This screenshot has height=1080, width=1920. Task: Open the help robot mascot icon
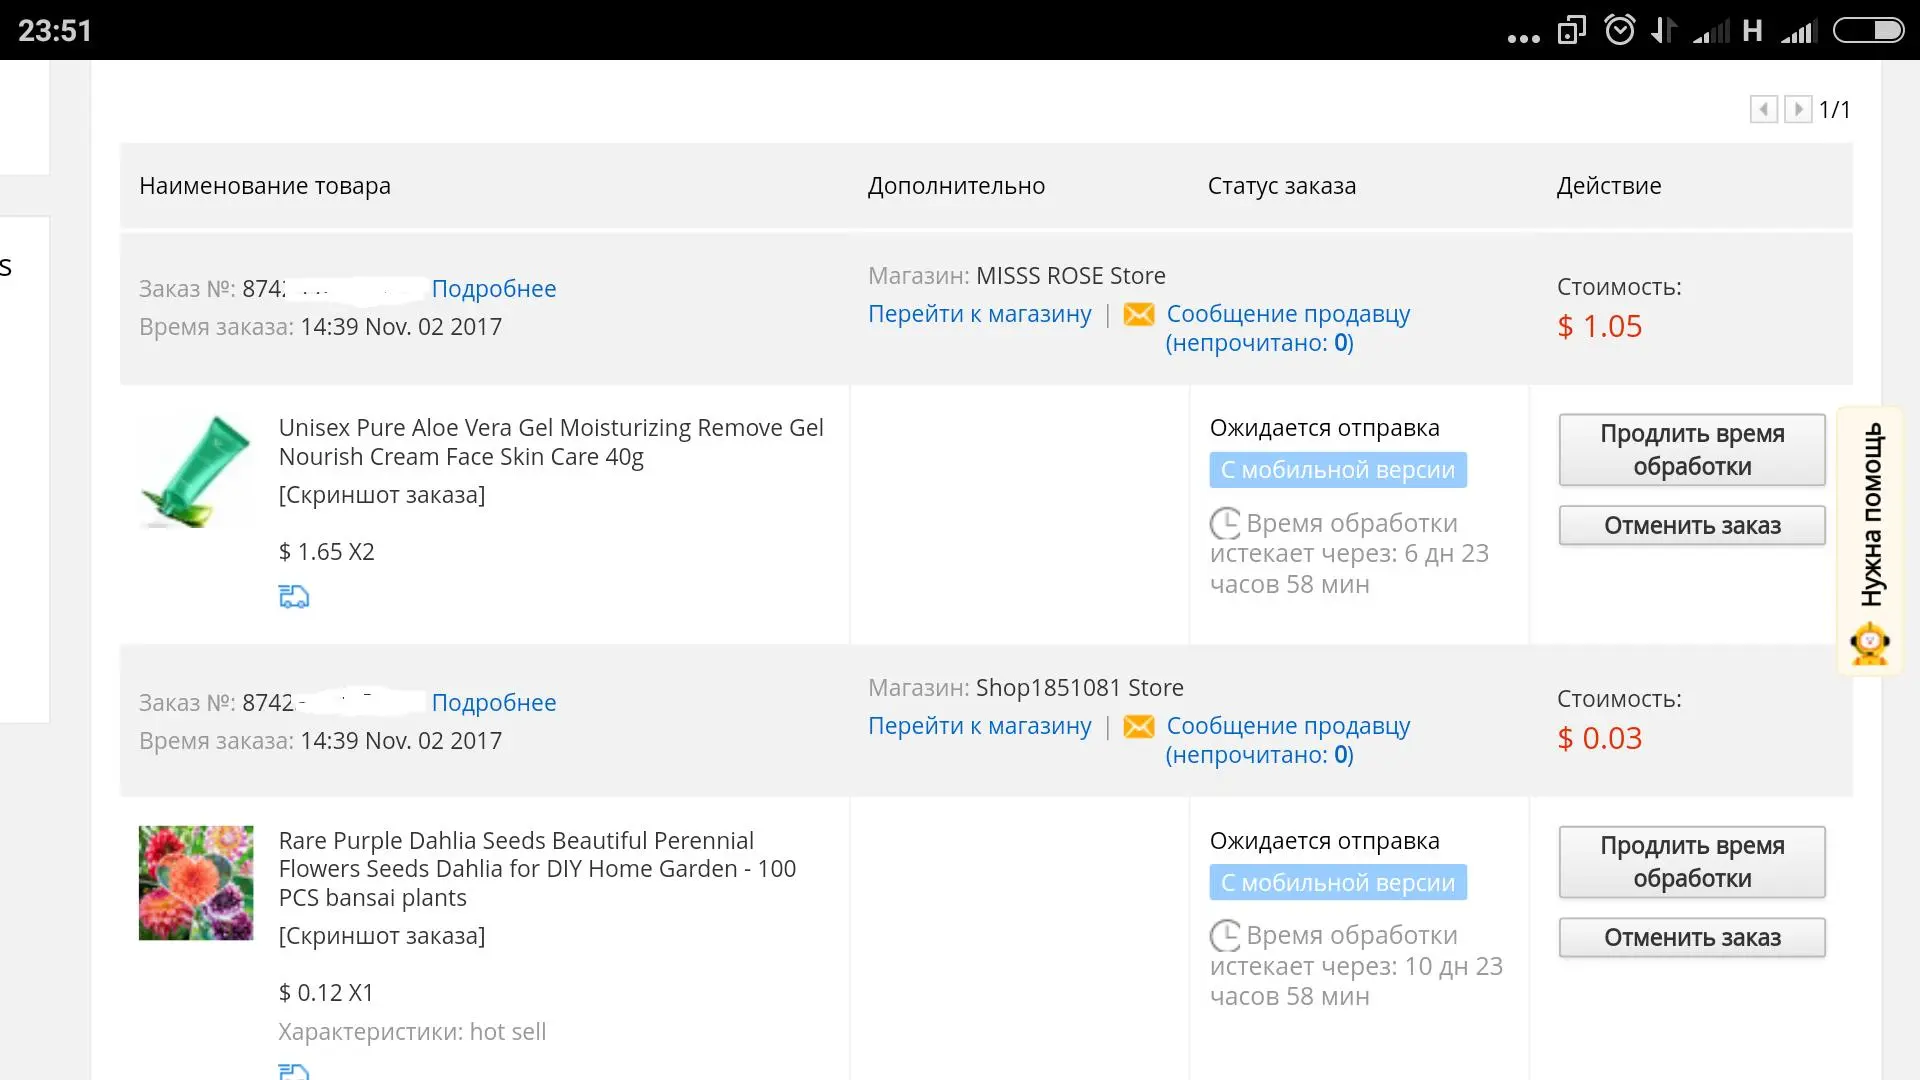coord(1869,643)
